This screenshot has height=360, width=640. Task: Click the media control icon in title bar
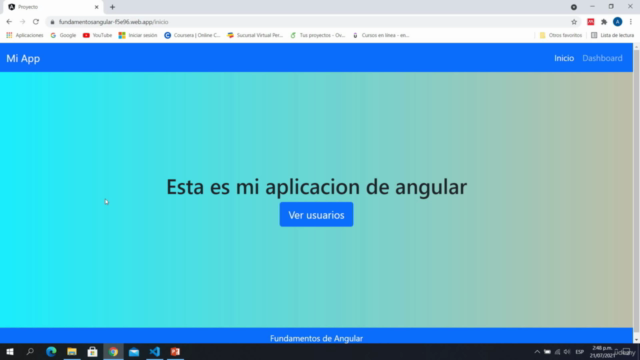coord(573,7)
